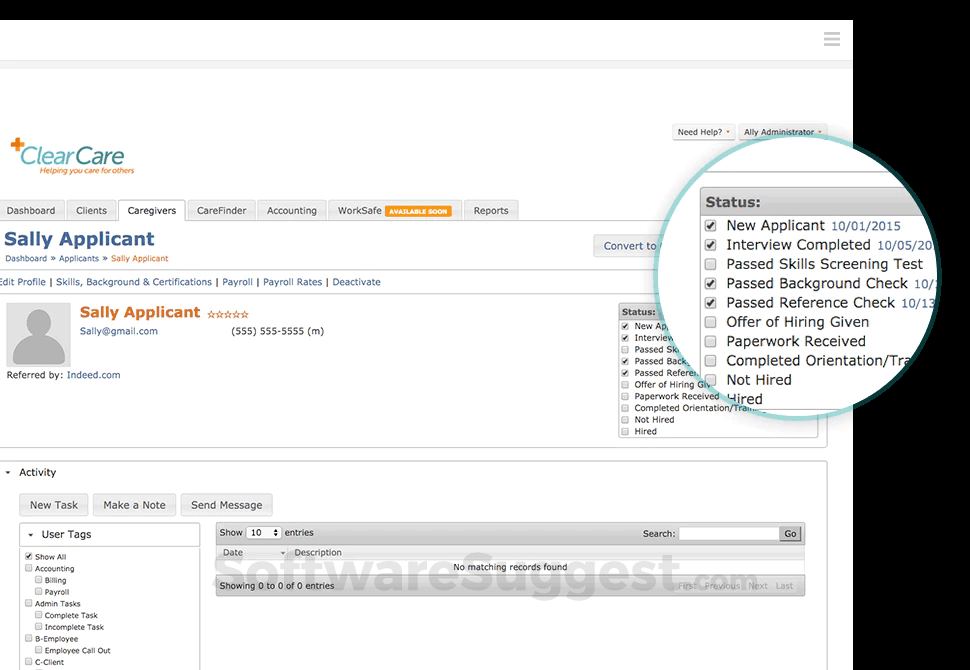
Task: Open the Ally Administrator dropdown
Action: point(783,131)
